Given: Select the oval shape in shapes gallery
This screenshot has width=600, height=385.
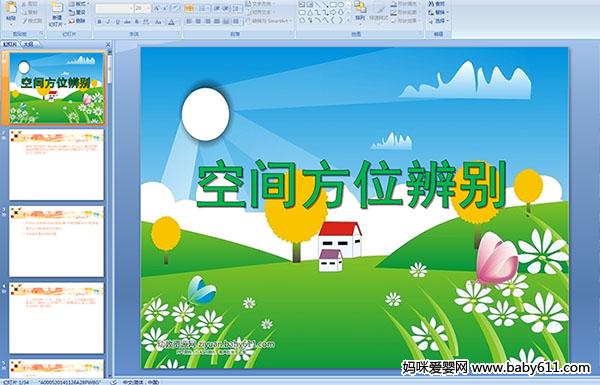Looking at the screenshot, I should [341, 4].
